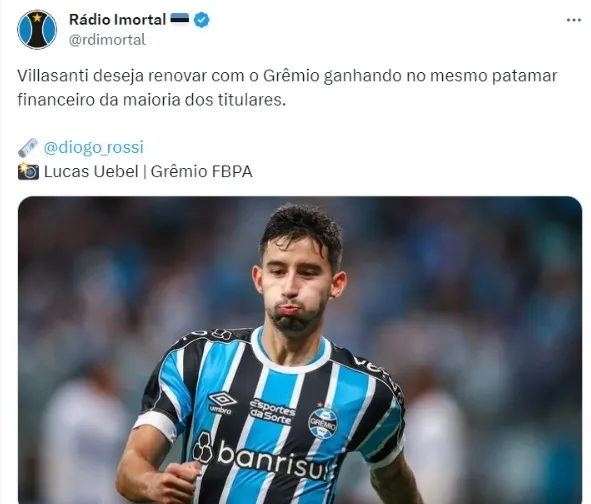Open the three-dot more options menu
This screenshot has width=591, height=504.
(x=574, y=20)
